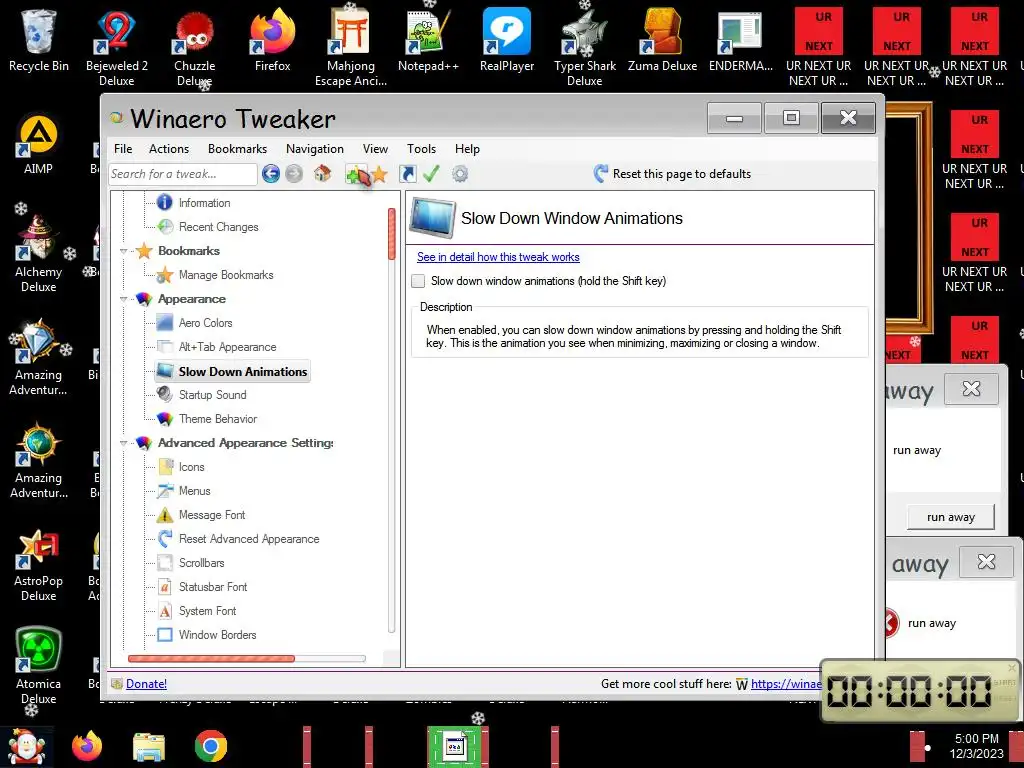Open Alchemy Deluxe desktop shortcut

click(39, 253)
